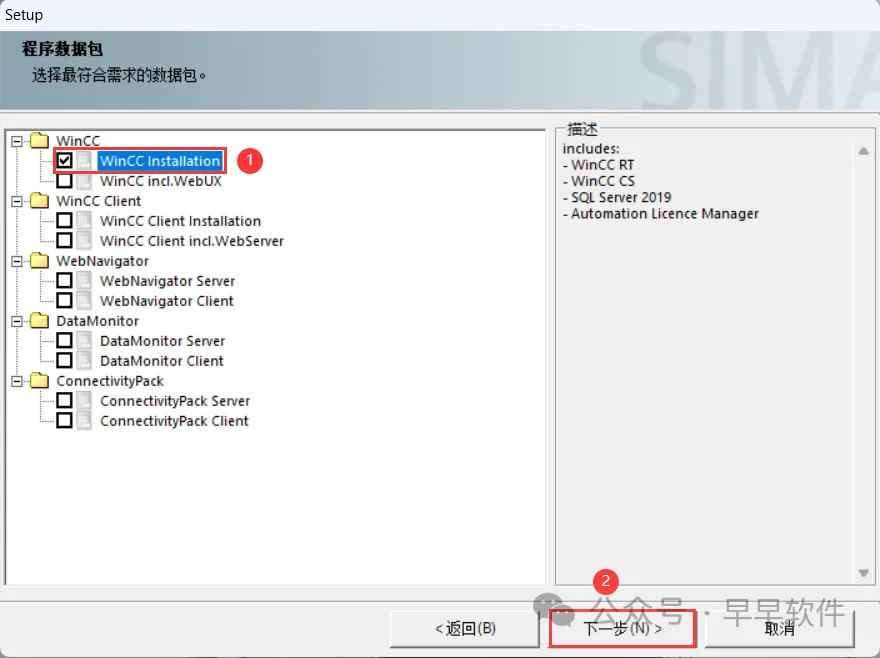Check the WinCC incl.WebUX checkbox

[x=65, y=181]
